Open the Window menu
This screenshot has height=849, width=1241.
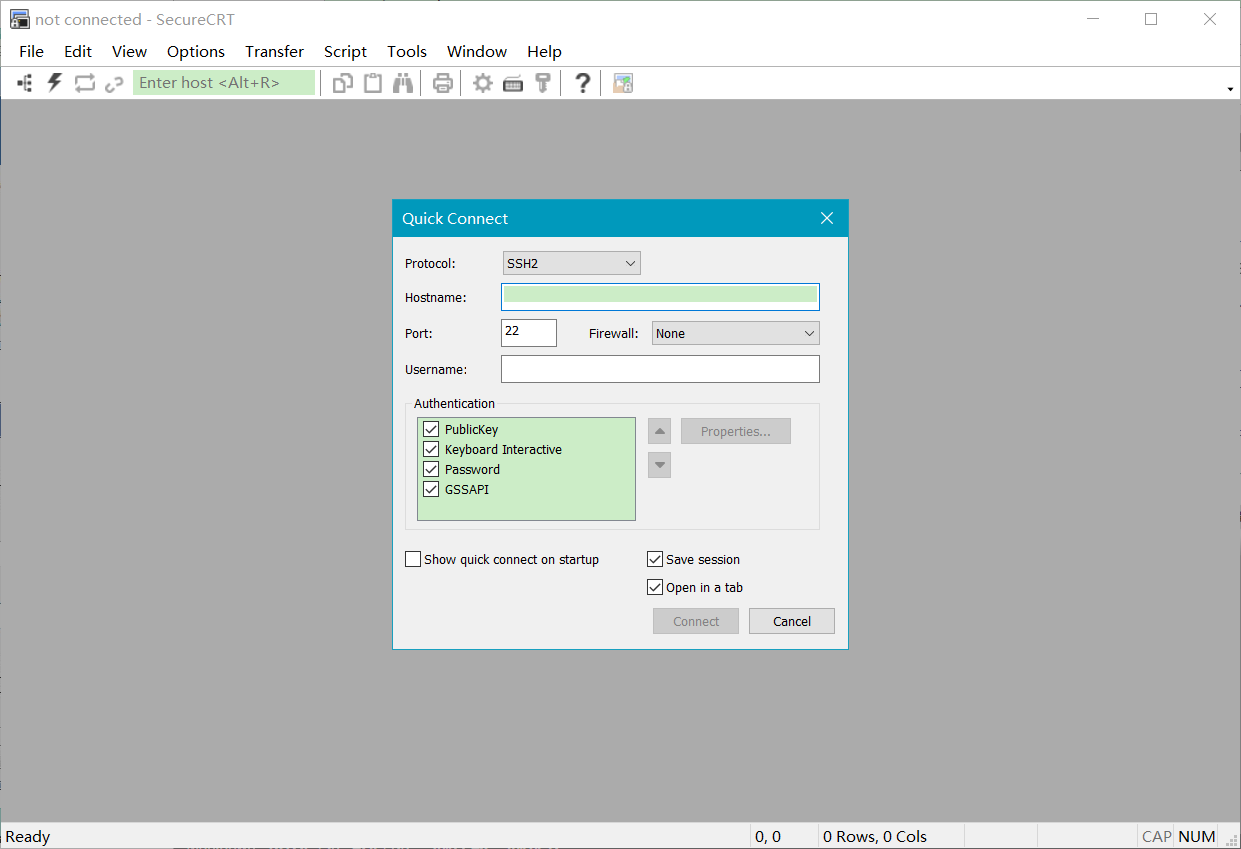477,51
